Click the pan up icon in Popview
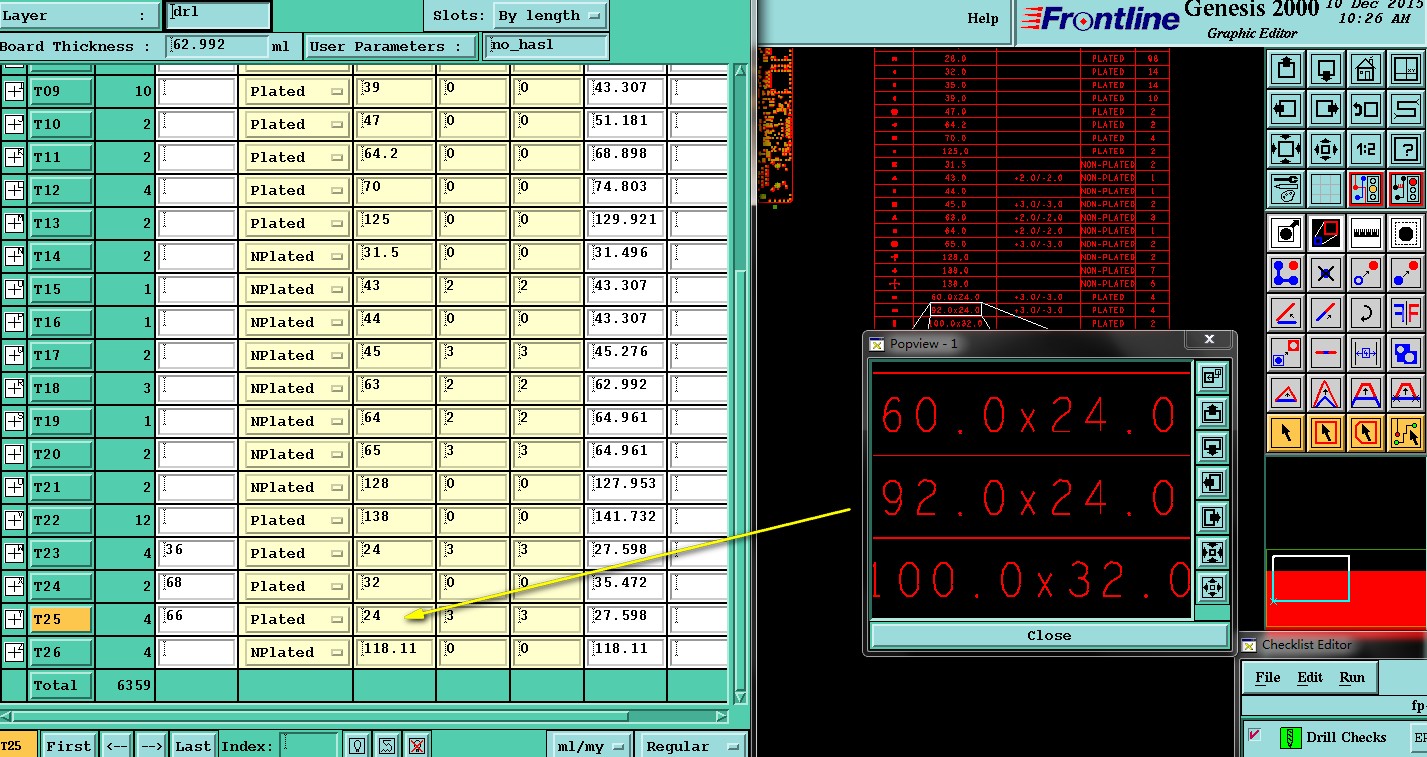 coord(1211,412)
